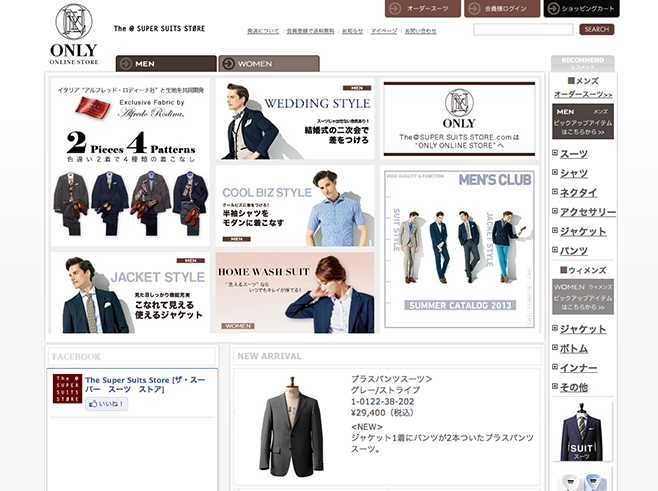This screenshot has height=491, width=658.
Task: Open the マイページ link
Action: pos(384,31)
